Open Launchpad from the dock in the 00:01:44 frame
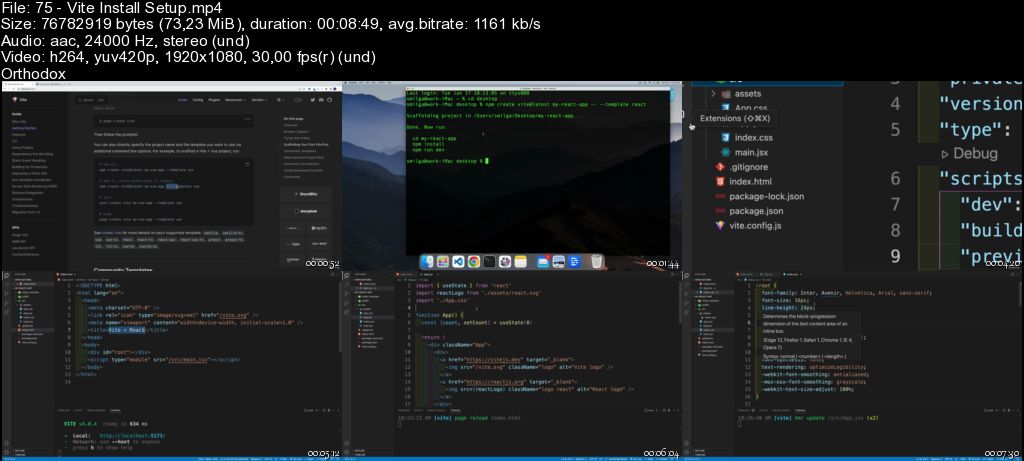 click(x=443, y=261)
